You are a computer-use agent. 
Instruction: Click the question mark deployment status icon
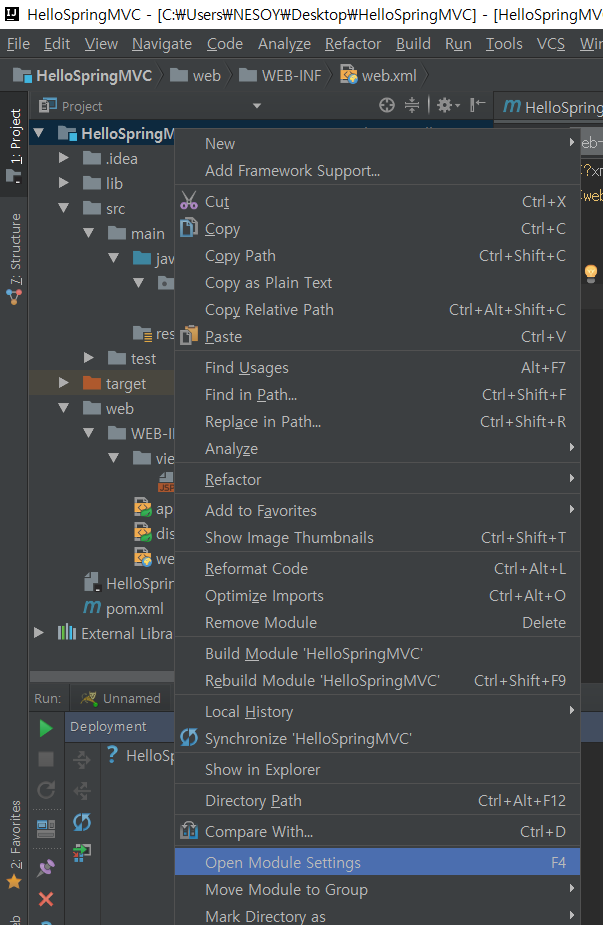coord(112,755)
